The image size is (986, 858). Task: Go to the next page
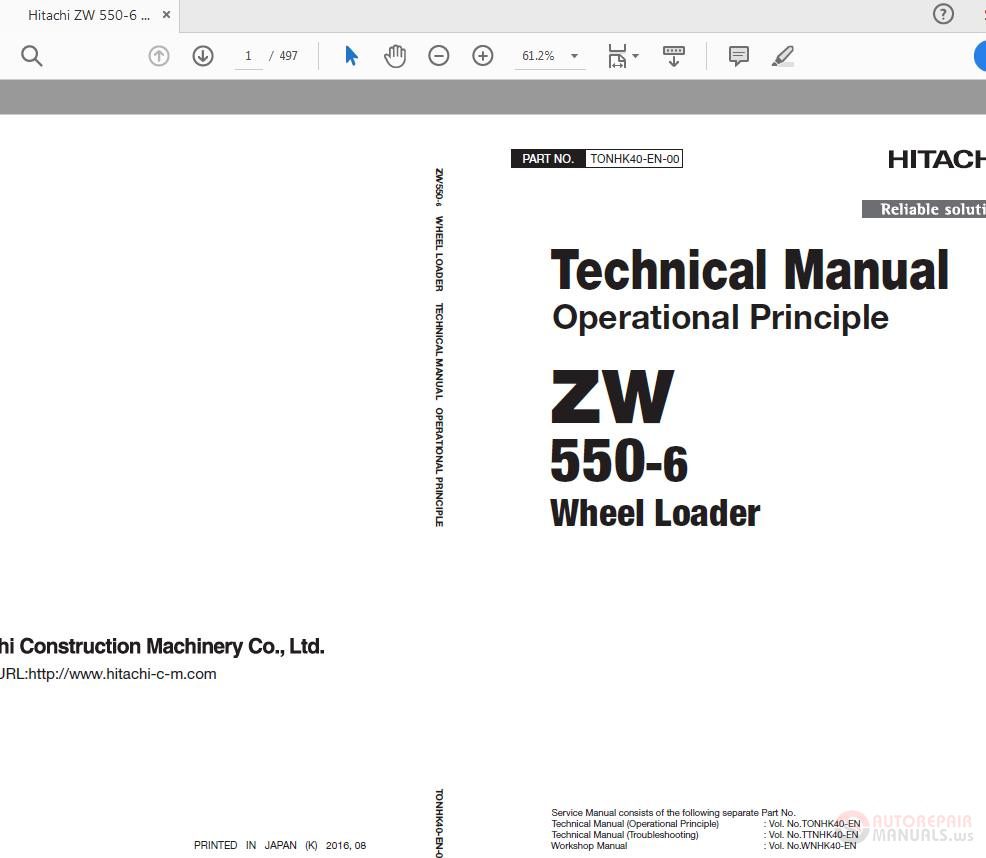(x=203, y=55)
